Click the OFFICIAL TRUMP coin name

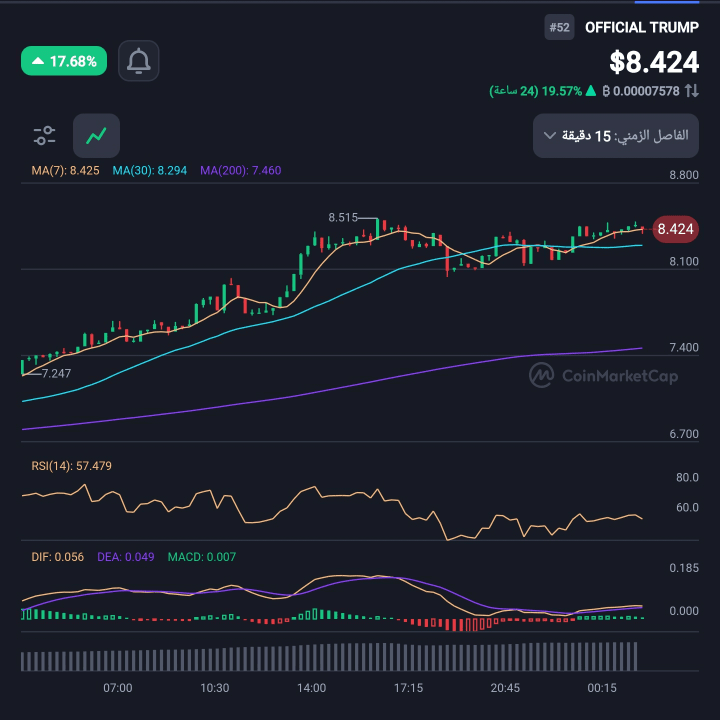pyautogui.click(x=641, y=27)
